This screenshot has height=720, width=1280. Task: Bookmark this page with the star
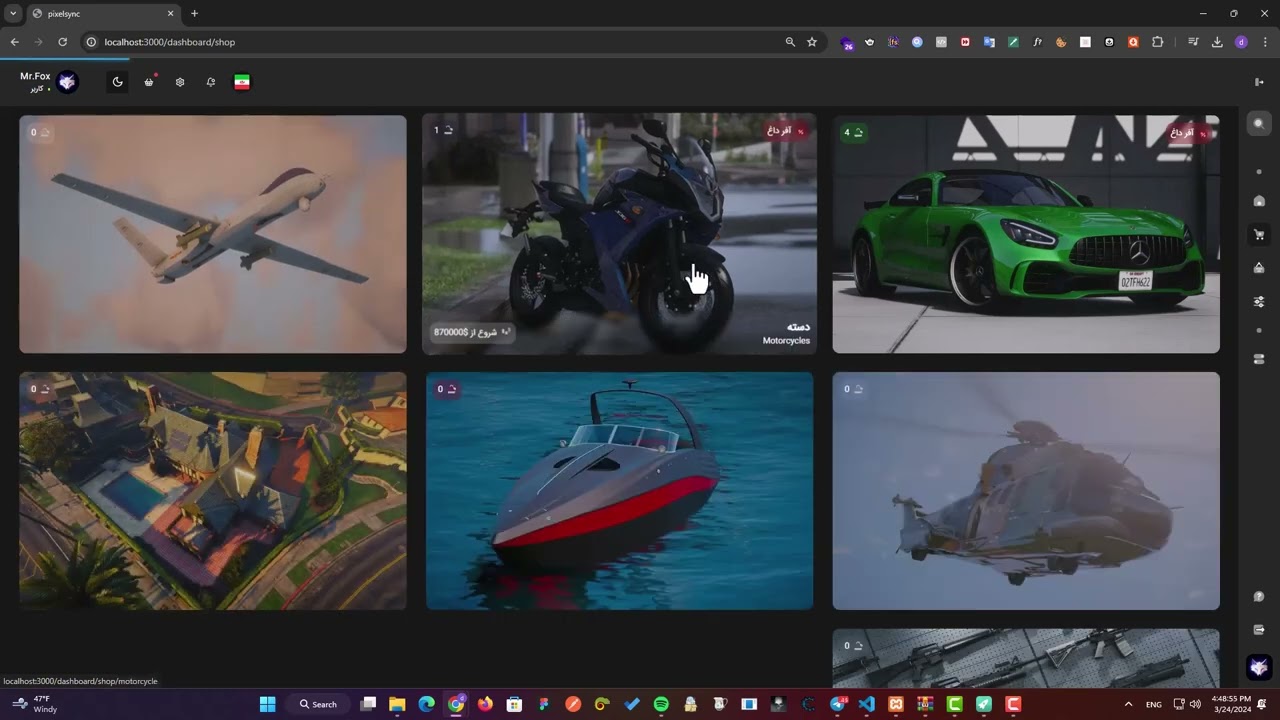812,42
